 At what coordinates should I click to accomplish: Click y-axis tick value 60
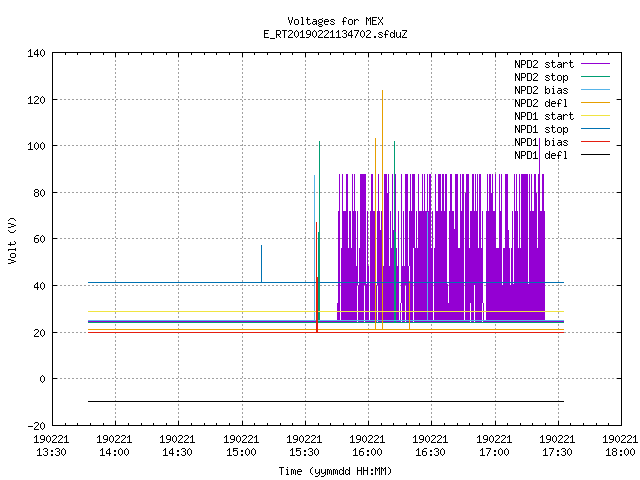pos(39,239)
